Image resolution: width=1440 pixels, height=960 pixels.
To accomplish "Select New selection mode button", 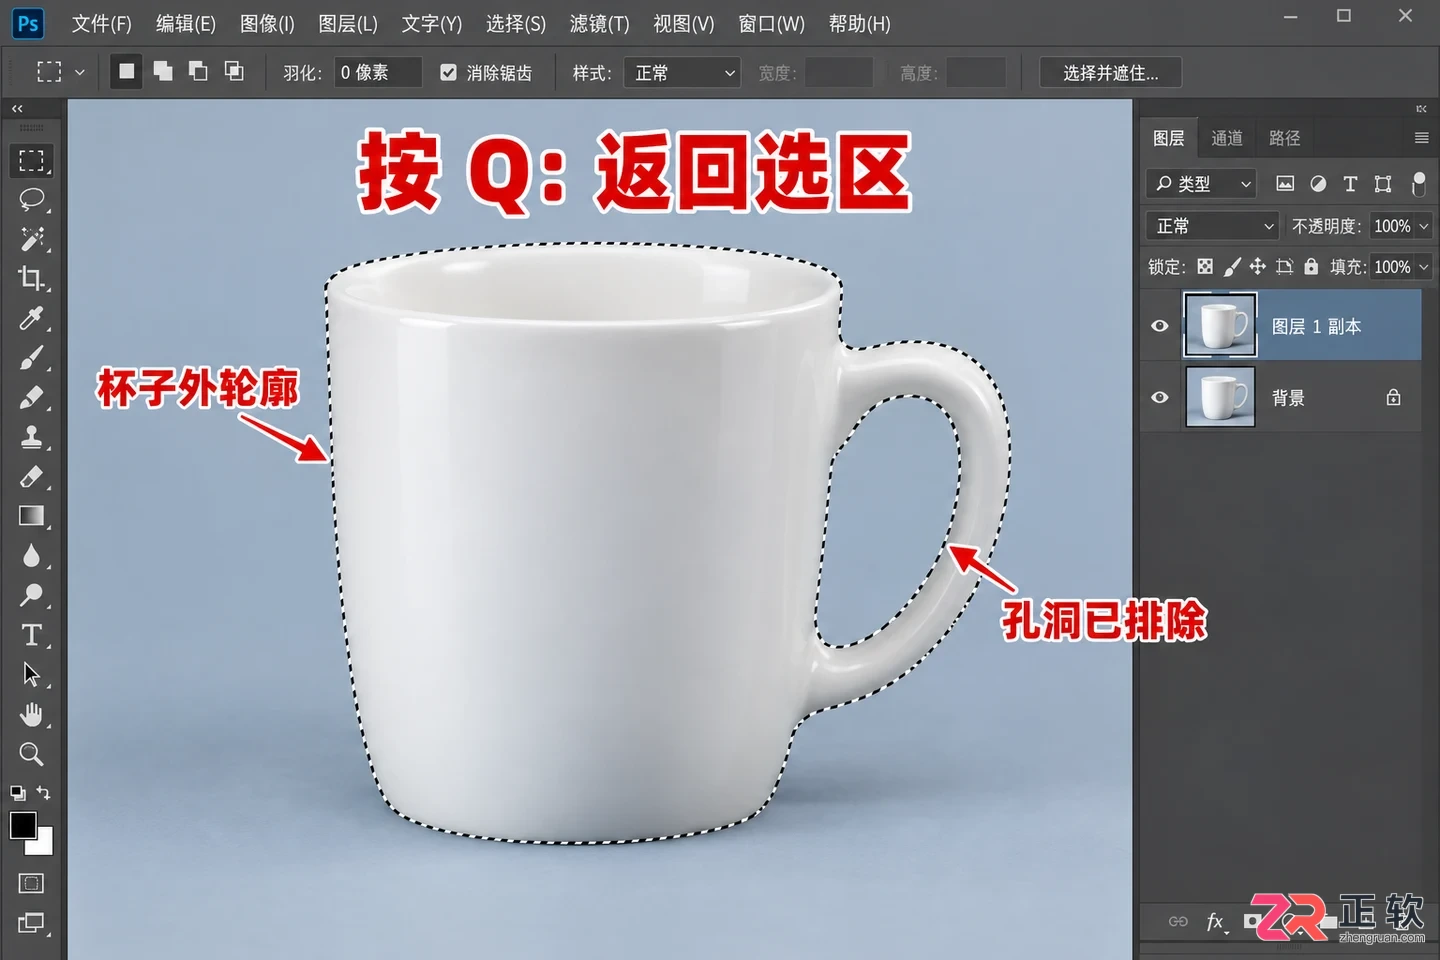I will (126, 72).
